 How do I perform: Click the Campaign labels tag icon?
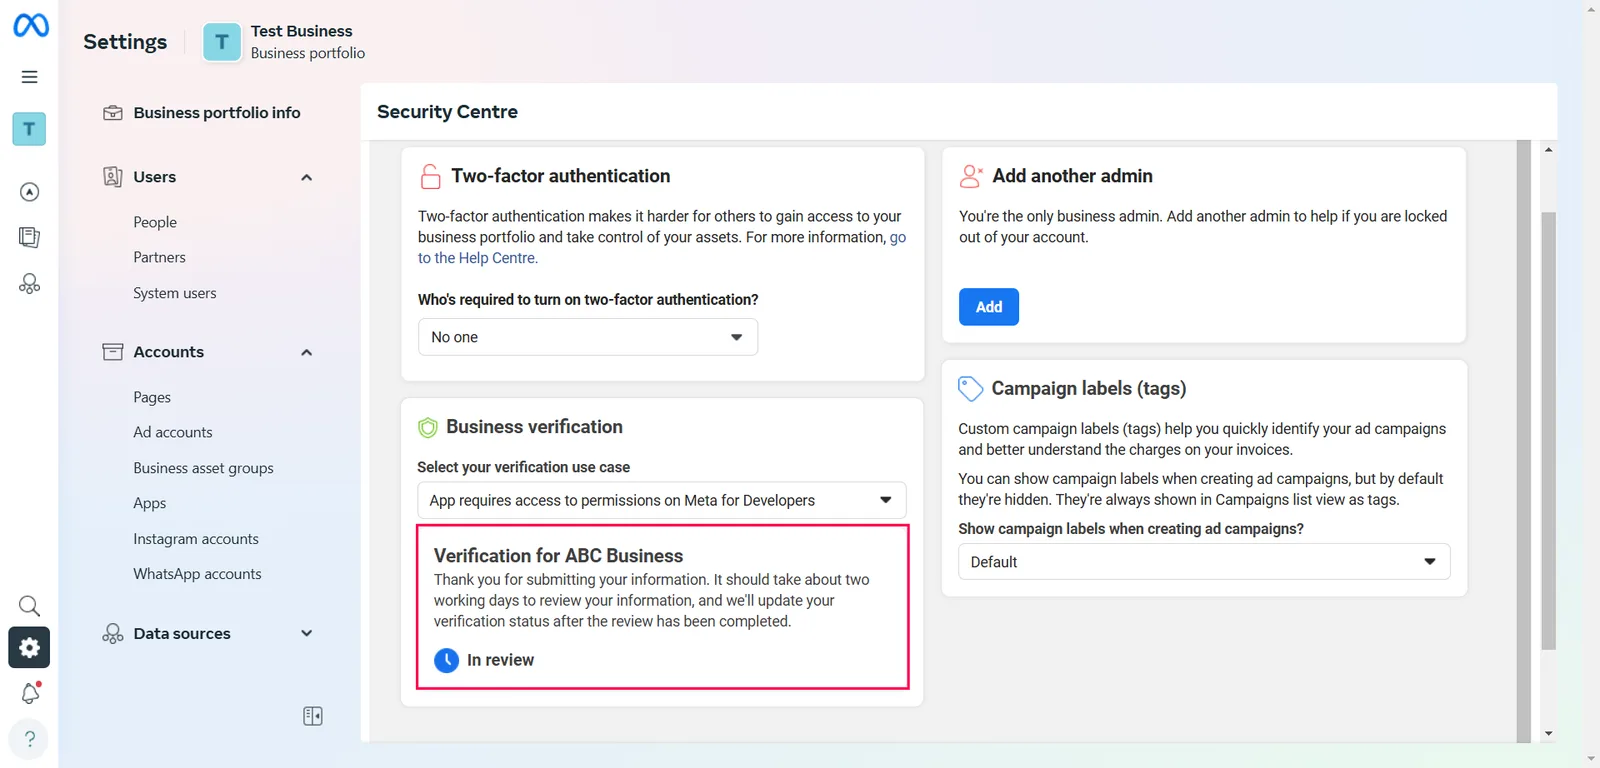pos(970,388)
